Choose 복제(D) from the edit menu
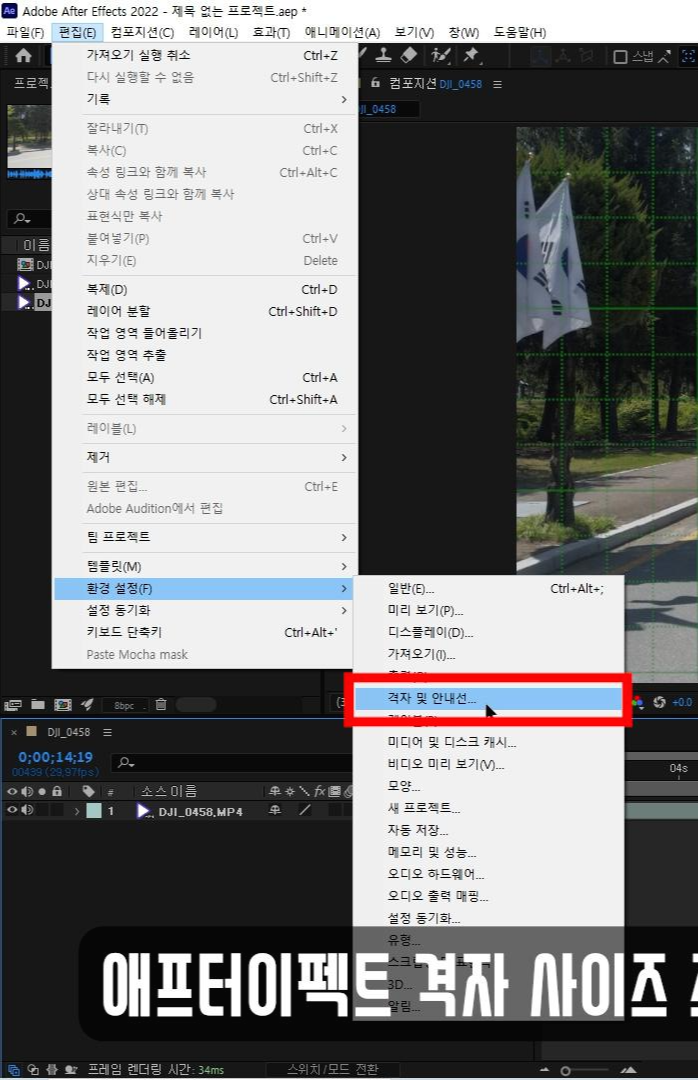 click(205, 289)
